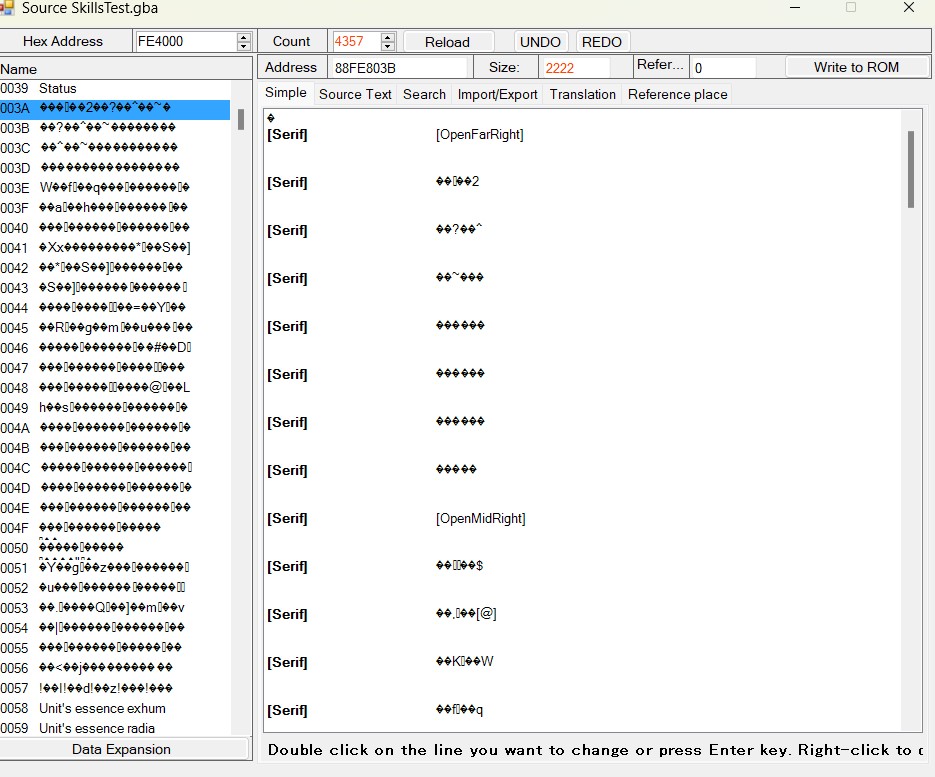This screenshot has height=777, width=935.
Task: Select list row 0049
Action: (115, 407)
